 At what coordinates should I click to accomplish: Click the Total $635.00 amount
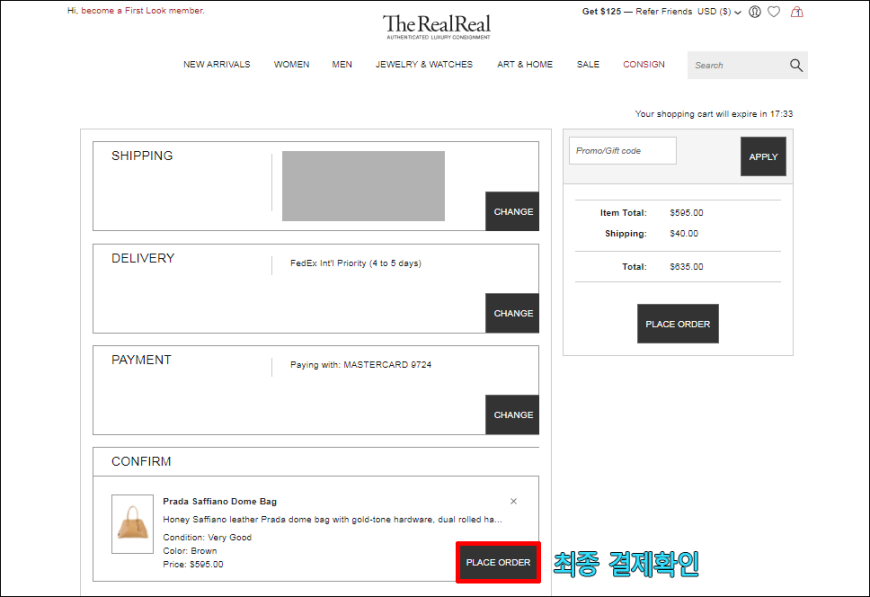click(x=686, y=267)
